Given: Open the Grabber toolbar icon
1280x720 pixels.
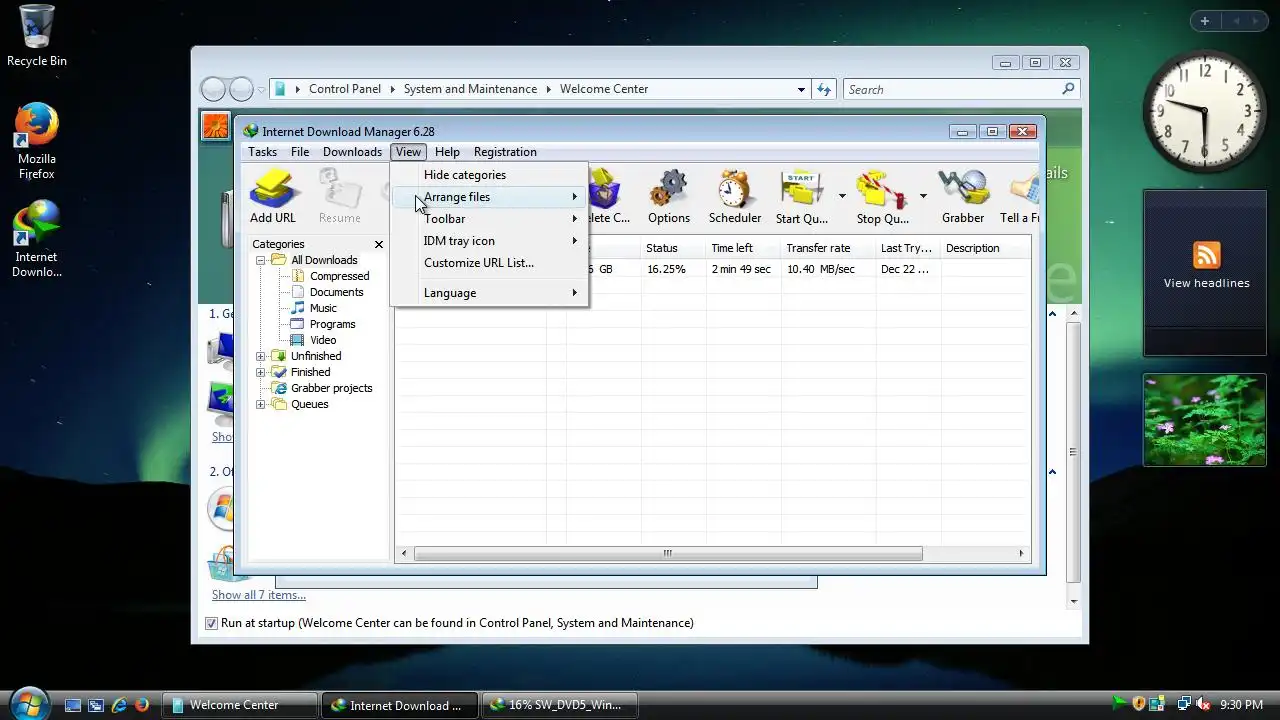Looking at the screenshot, I should point(963,196).
